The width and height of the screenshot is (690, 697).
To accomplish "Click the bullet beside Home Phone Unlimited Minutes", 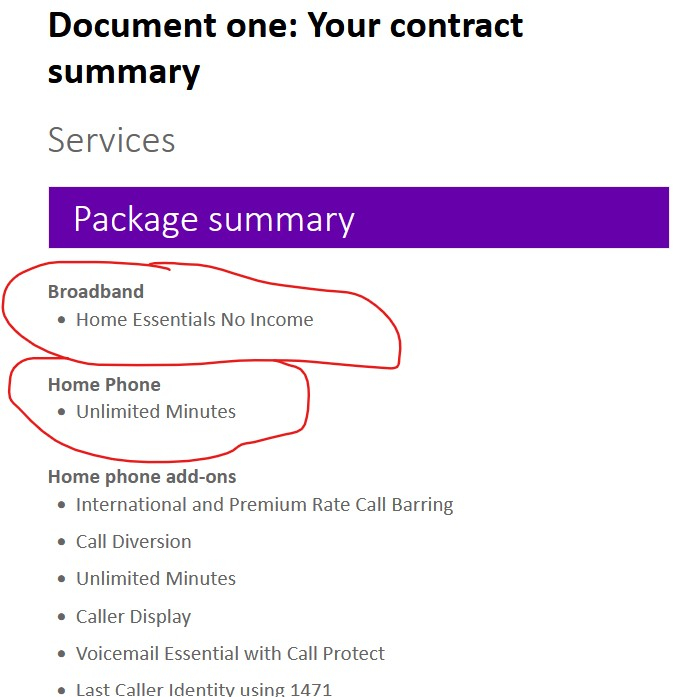I will (62, 412).
